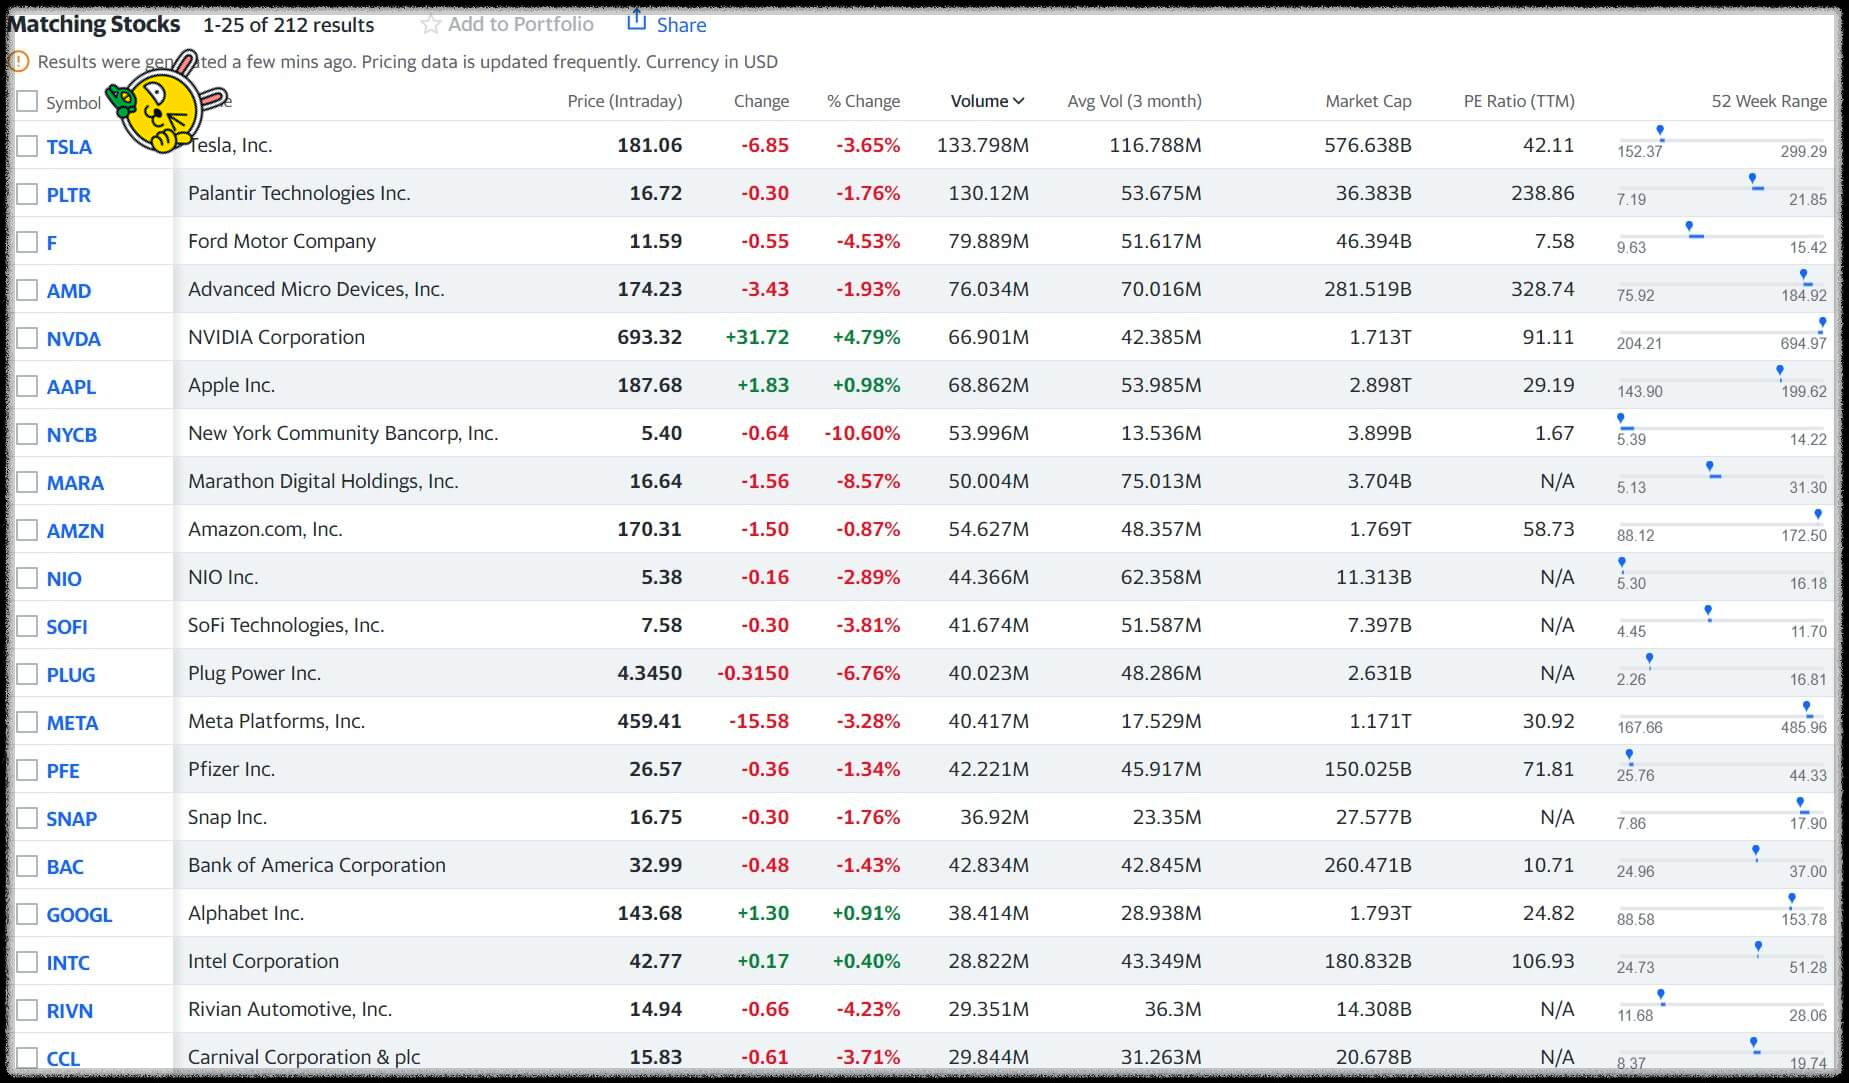
Task: Toggle the select-all Symbol header checkbox
Action: pyautogui.click(x=28, y=101)
